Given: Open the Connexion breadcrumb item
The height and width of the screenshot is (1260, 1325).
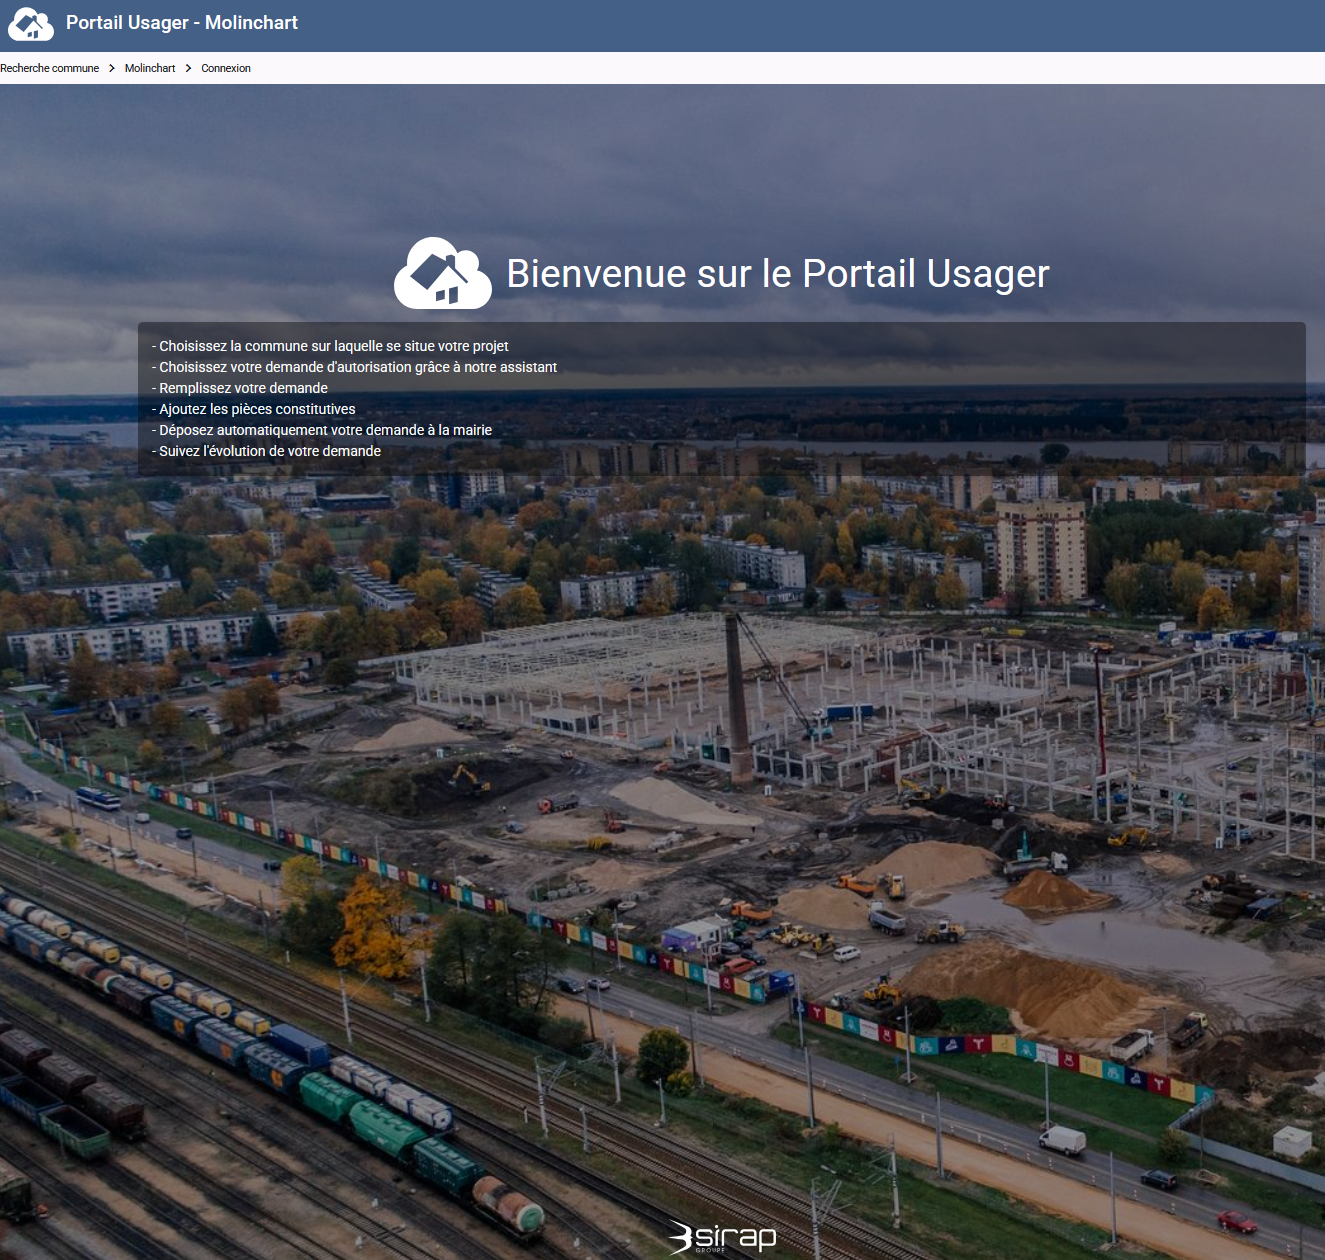Looking at the screenshot, I should [226, 68].
